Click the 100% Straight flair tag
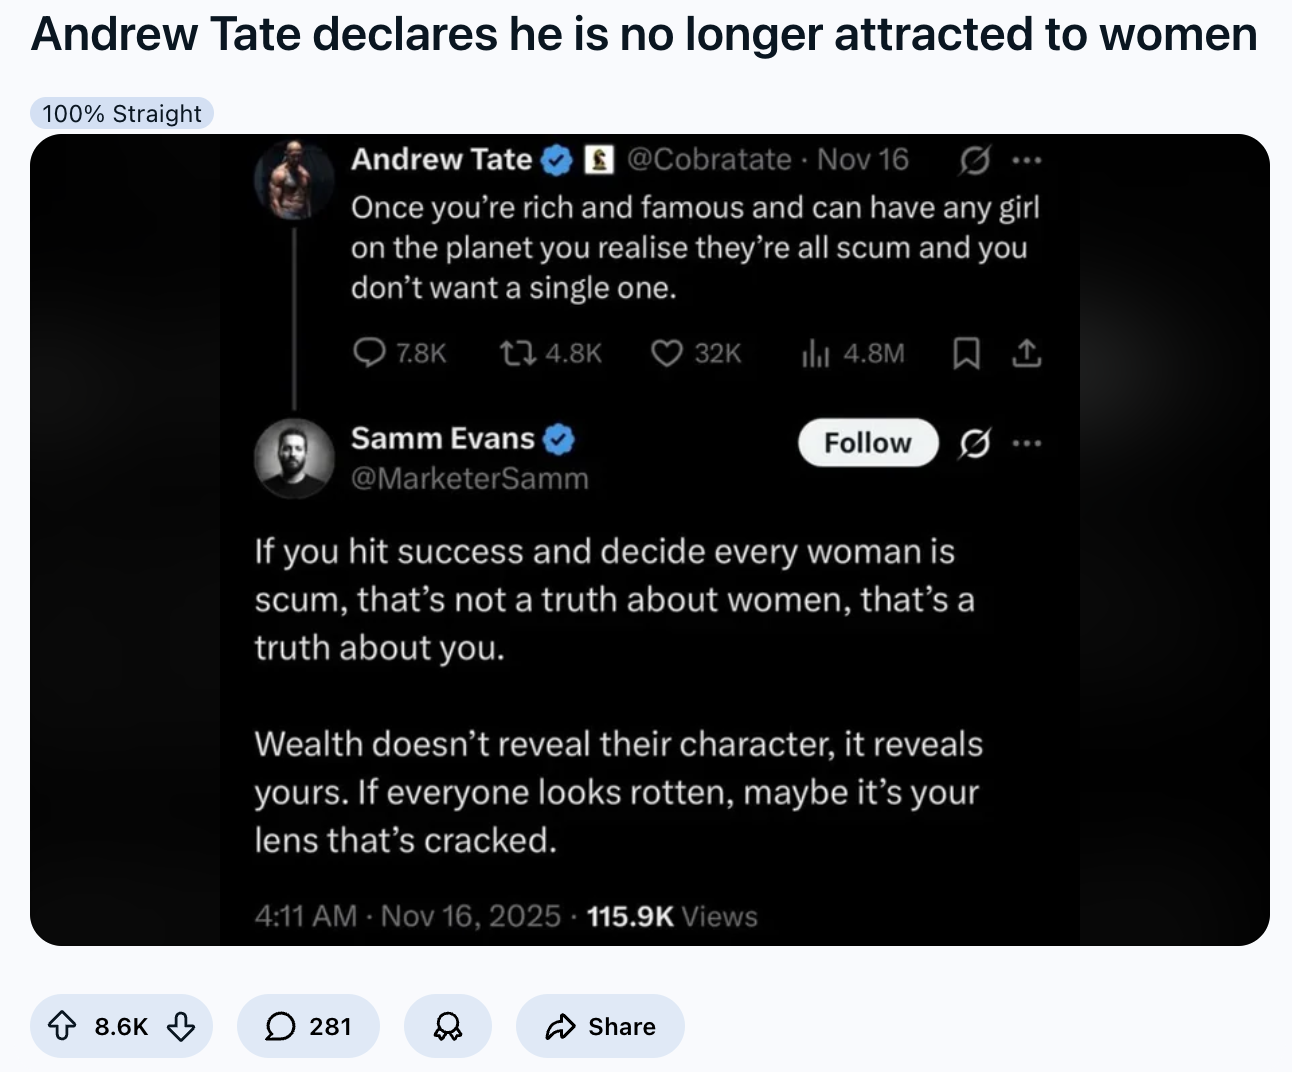The image size is (1292, 1072). [x=122, y=114]
